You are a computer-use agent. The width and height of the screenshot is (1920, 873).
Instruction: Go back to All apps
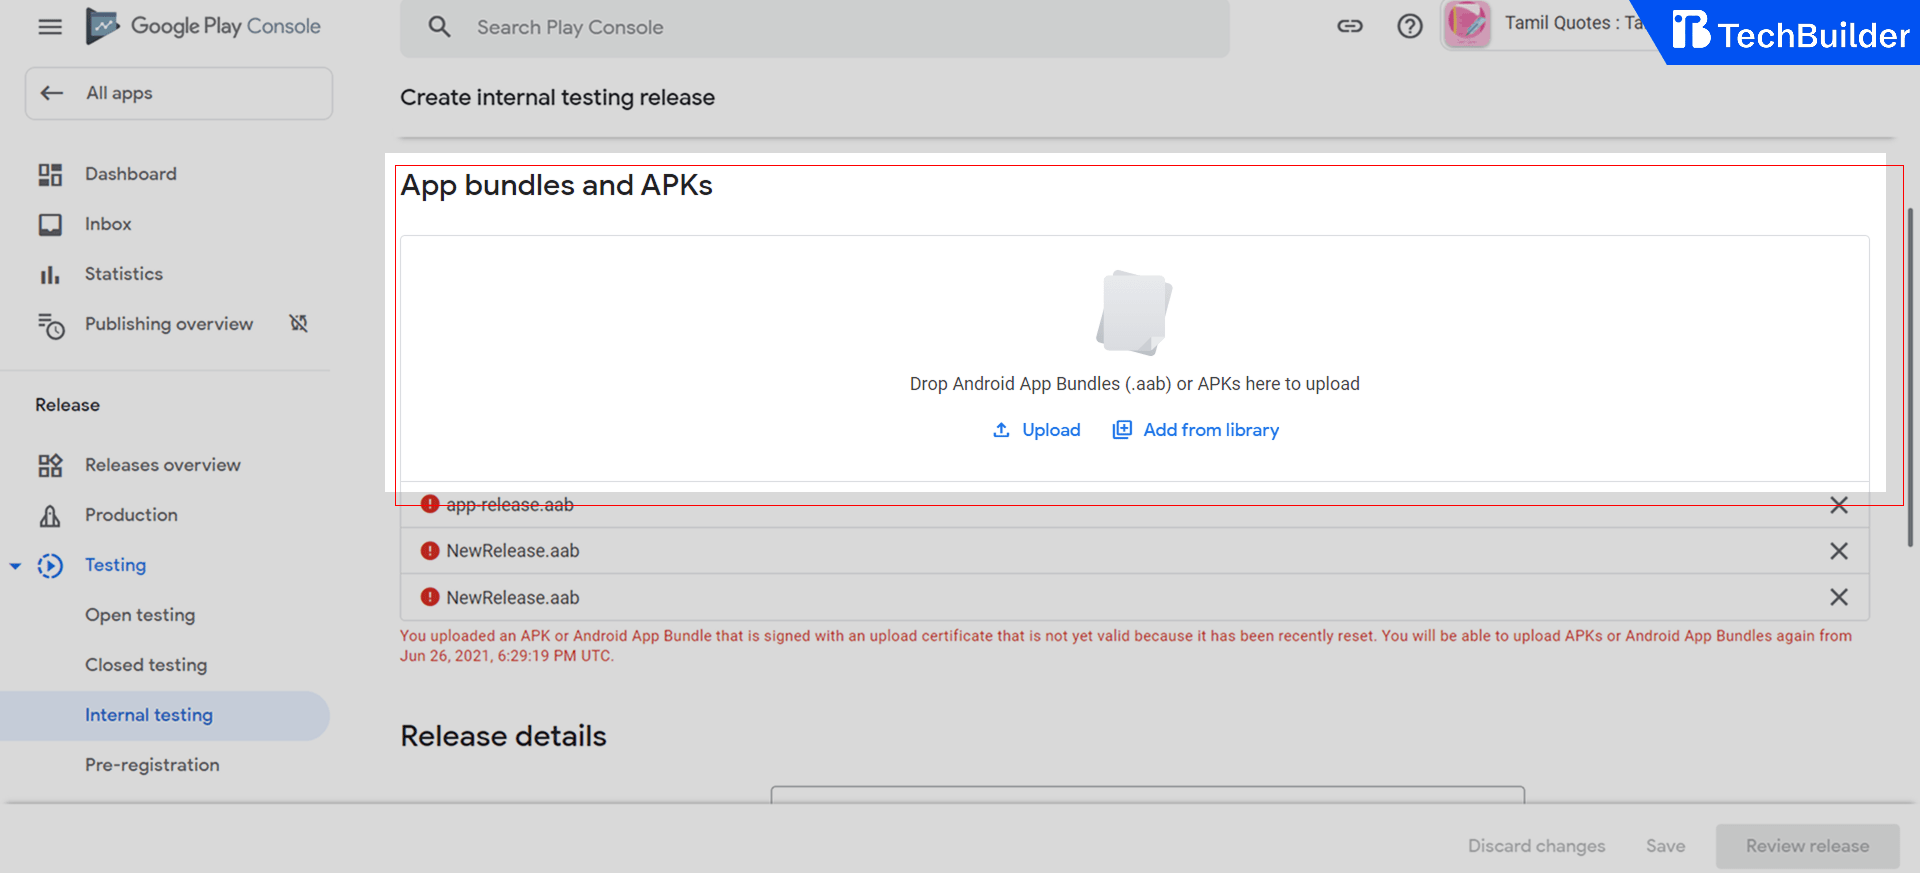tap(178, 93)
